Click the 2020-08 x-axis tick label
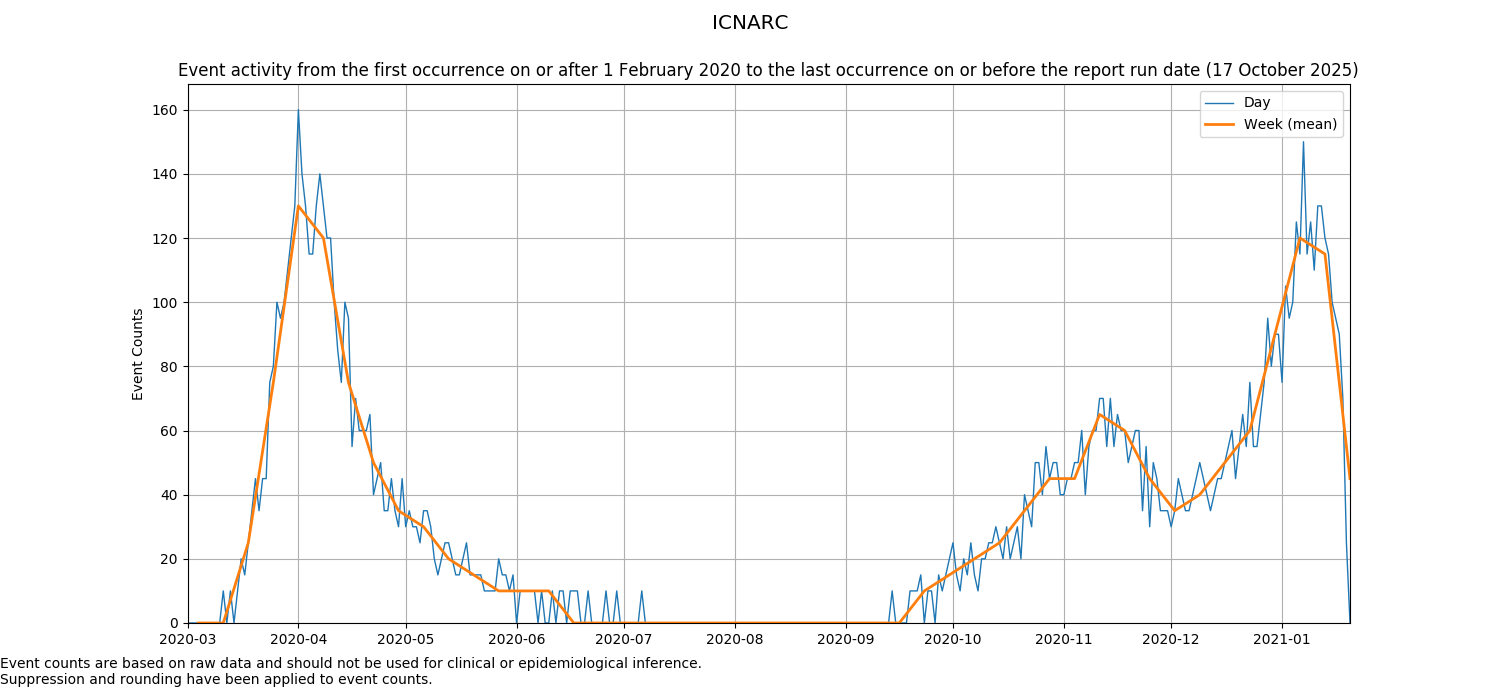 pos(735,639)
